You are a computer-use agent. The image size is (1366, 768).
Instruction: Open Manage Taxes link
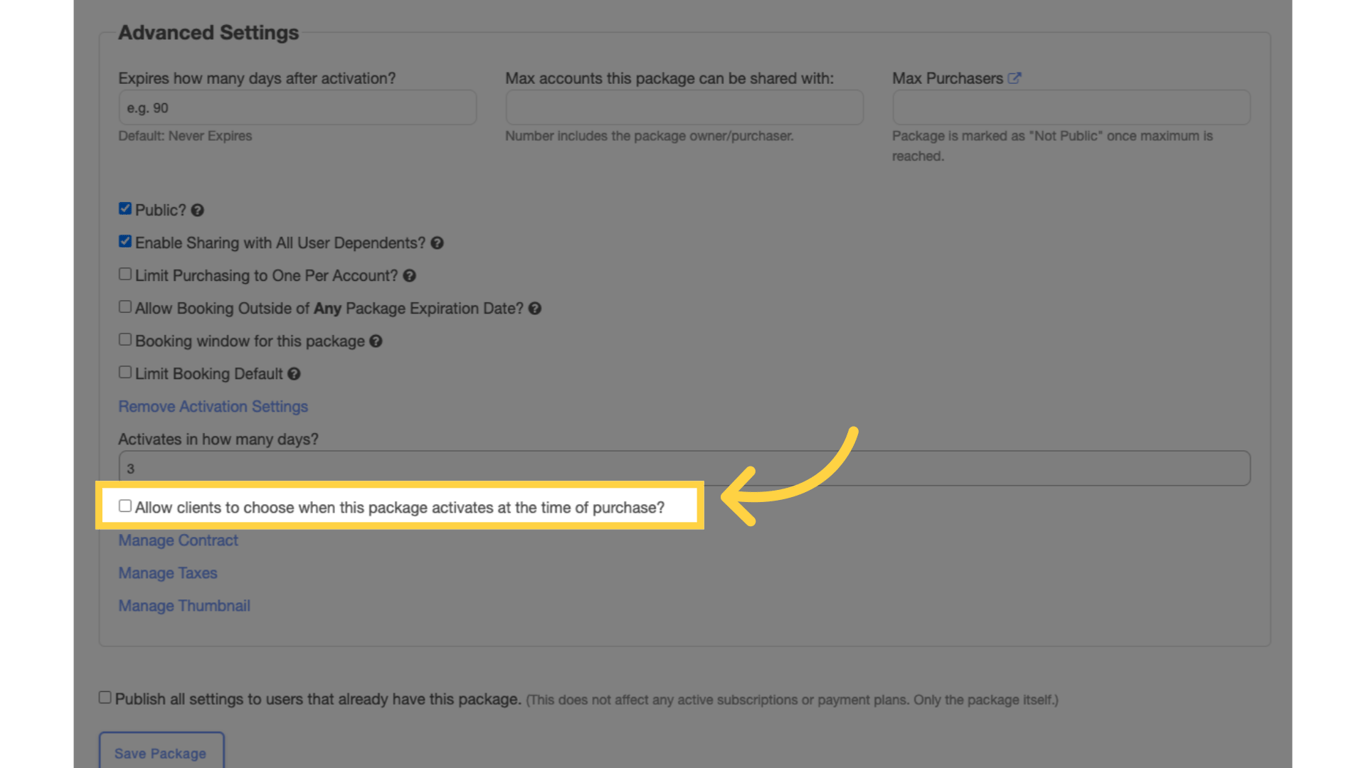pyautogui.click(x=168, y=573)
